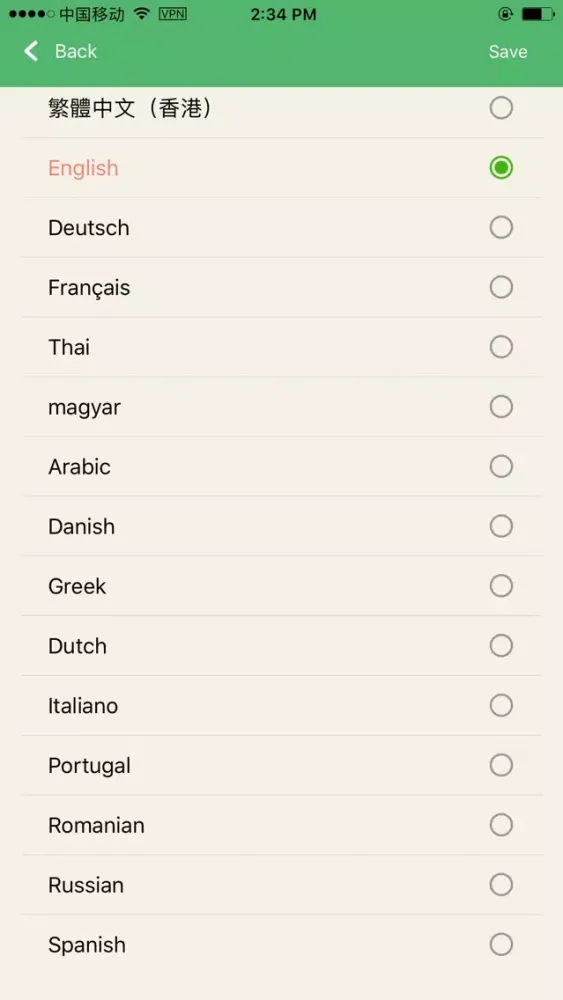This screenshot has height=1000, width=563.
Task: Tap the selected English radio button
Action: (x=501, y=168)
